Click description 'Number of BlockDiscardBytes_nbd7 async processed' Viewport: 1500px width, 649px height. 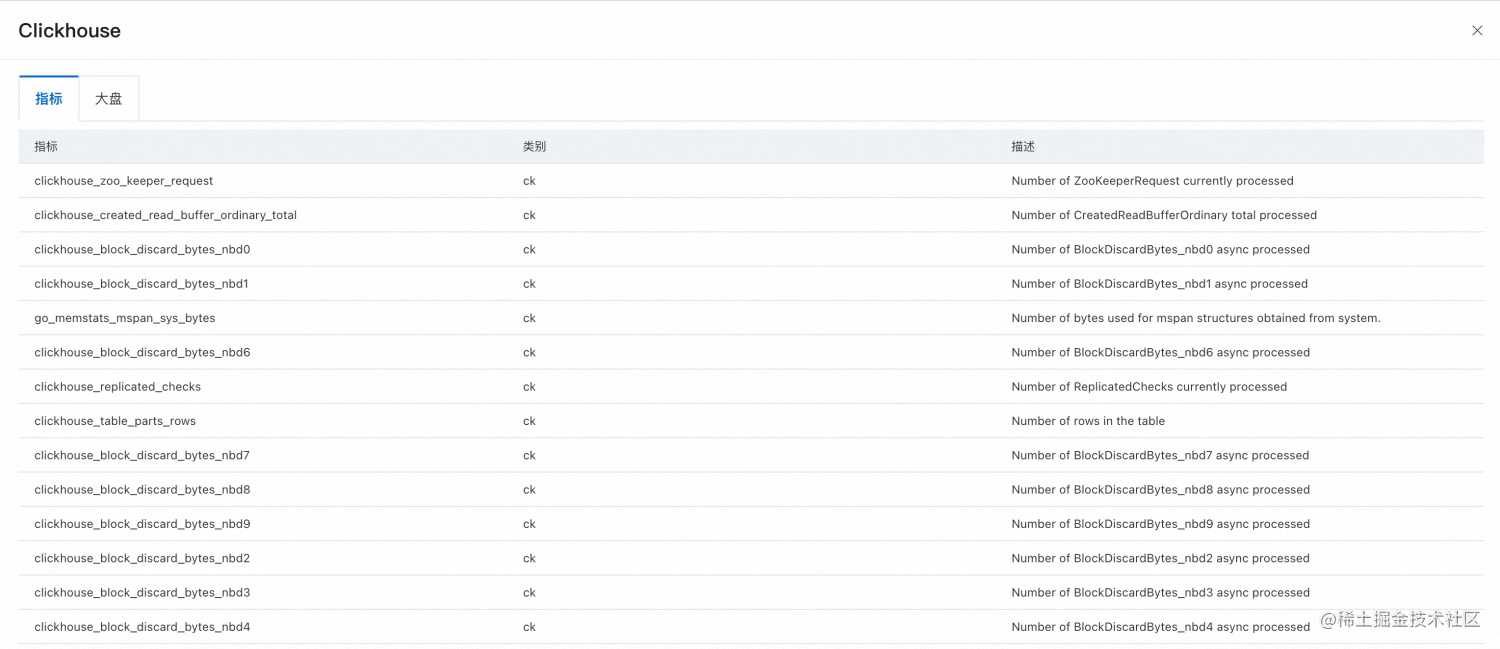click(x=1160, y=455)
